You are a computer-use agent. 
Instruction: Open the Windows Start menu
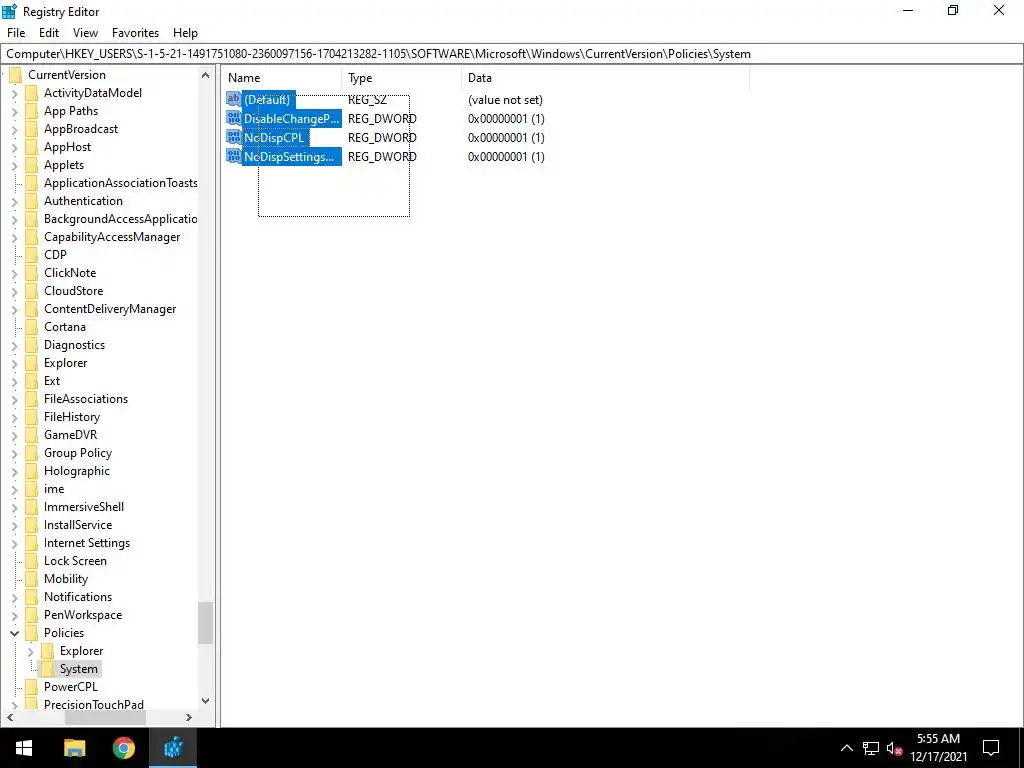[24, 748]
